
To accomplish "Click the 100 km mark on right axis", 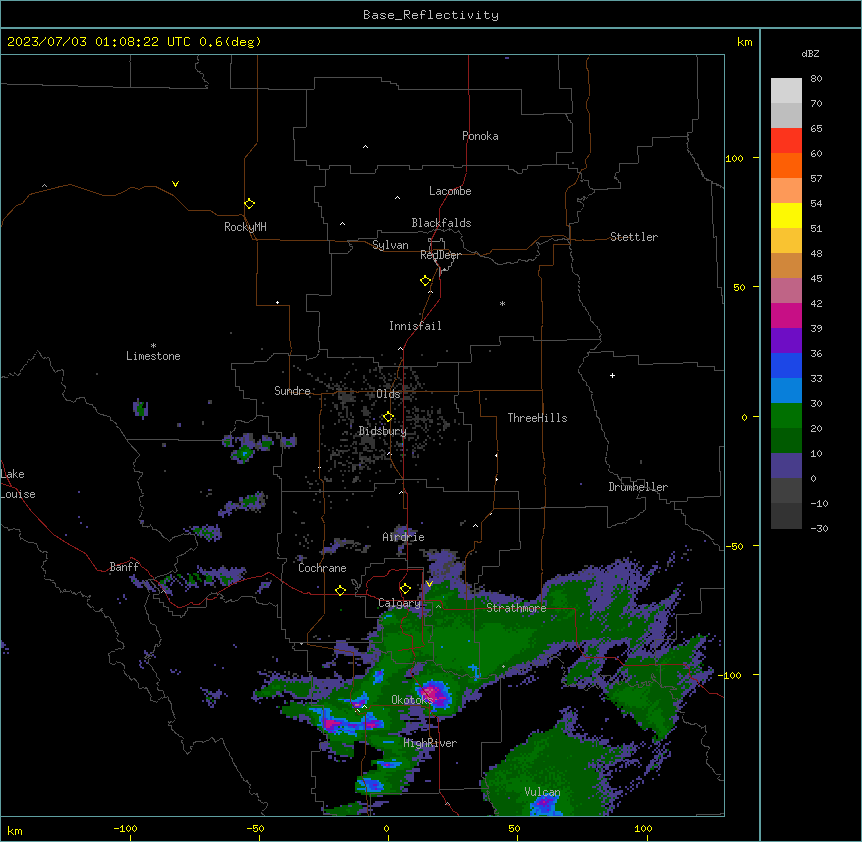I will [735, 158].
